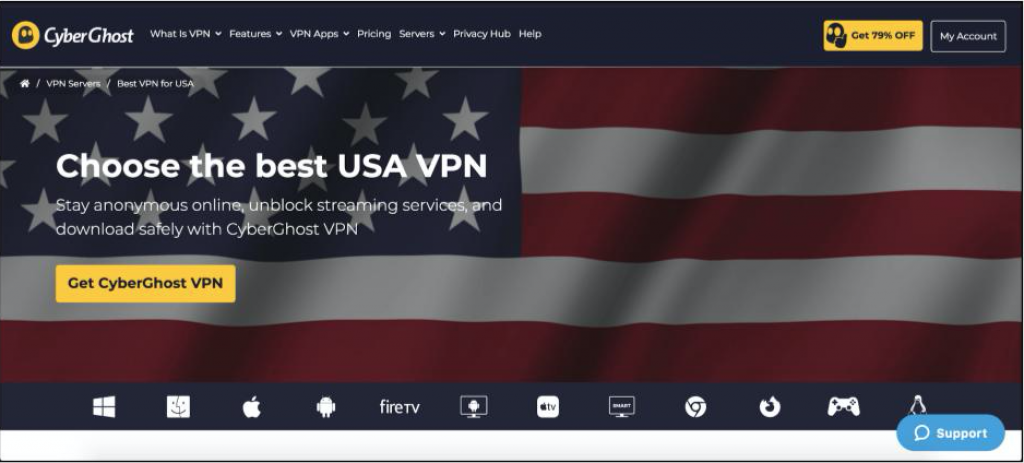This screenshot has height=463, width=1024.
Task: Open the Support chat button
Action: coord(950,433)
